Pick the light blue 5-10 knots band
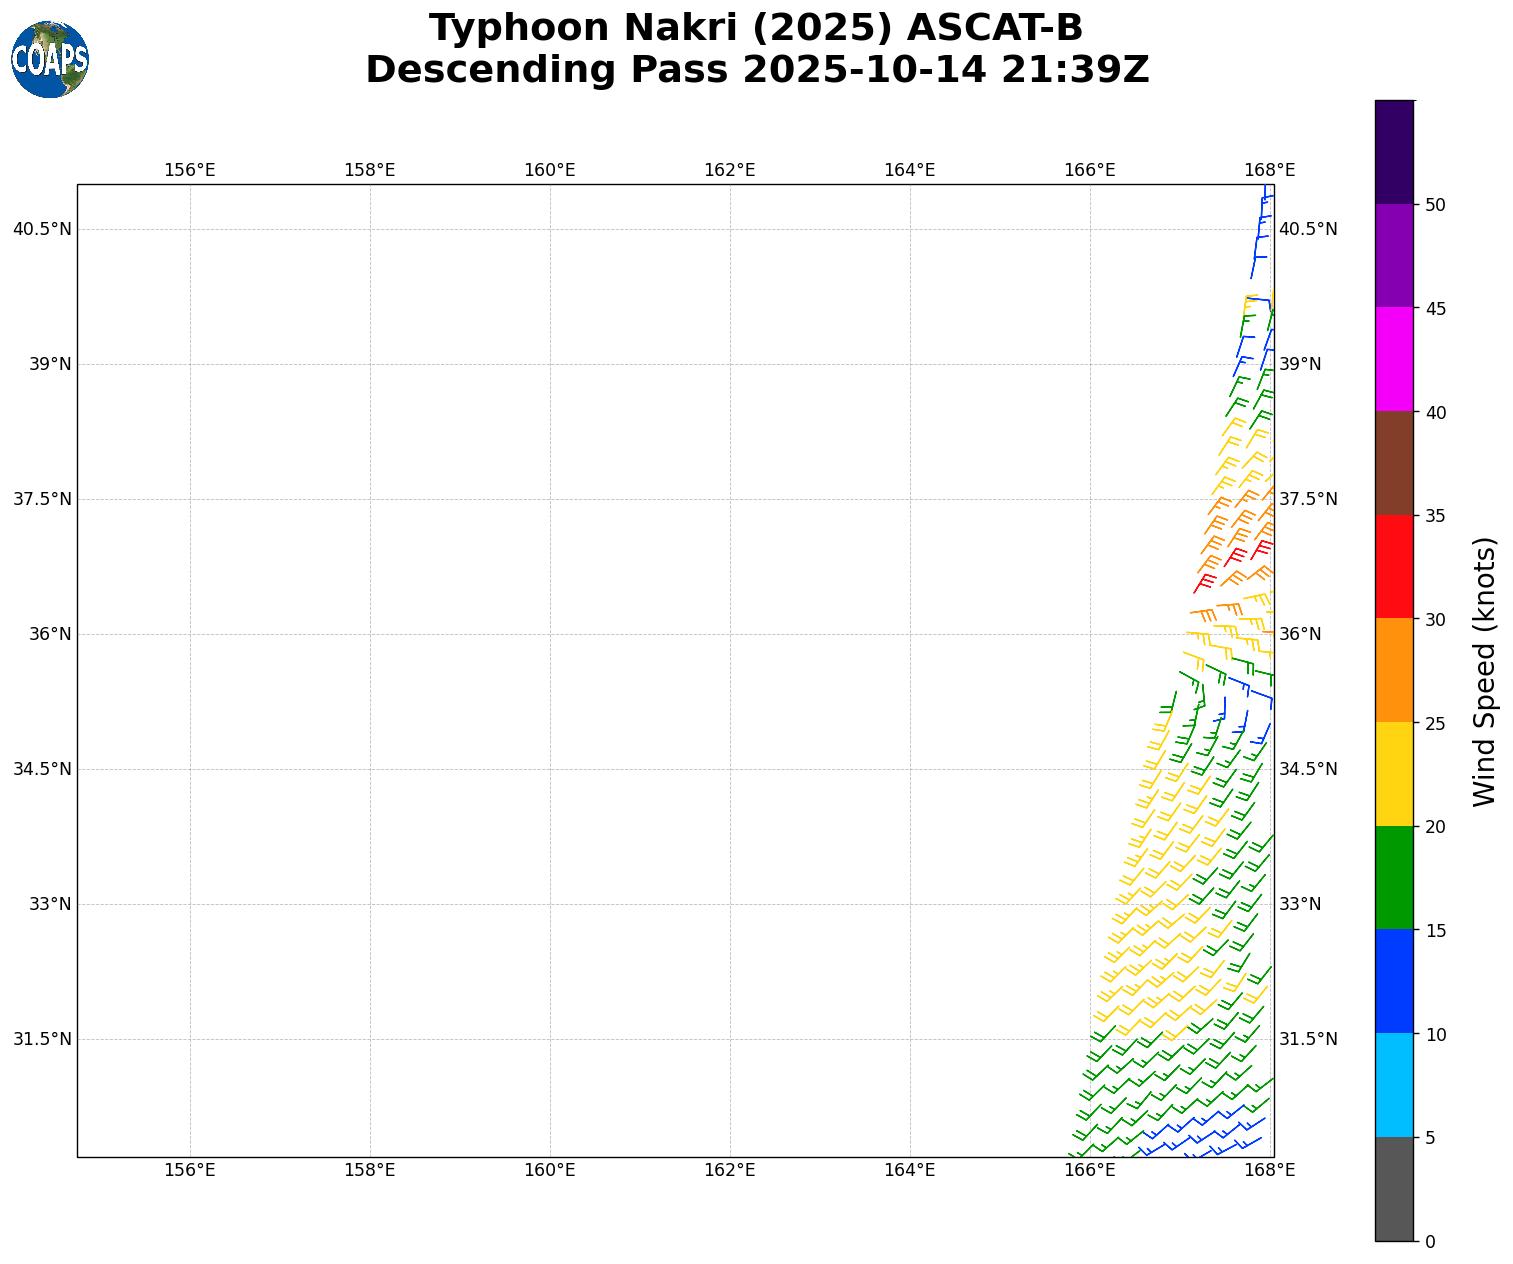The height and width of the screenshot is (1264, 1513). pos(1394,1085)
